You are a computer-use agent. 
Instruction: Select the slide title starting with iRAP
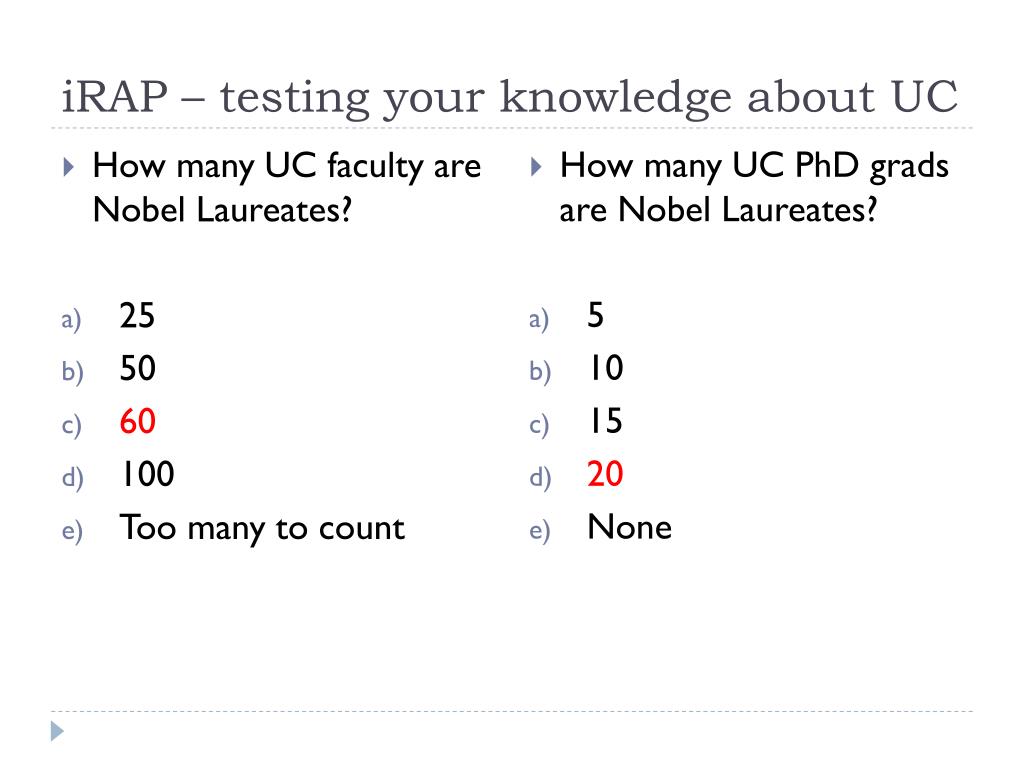(505, 98)
